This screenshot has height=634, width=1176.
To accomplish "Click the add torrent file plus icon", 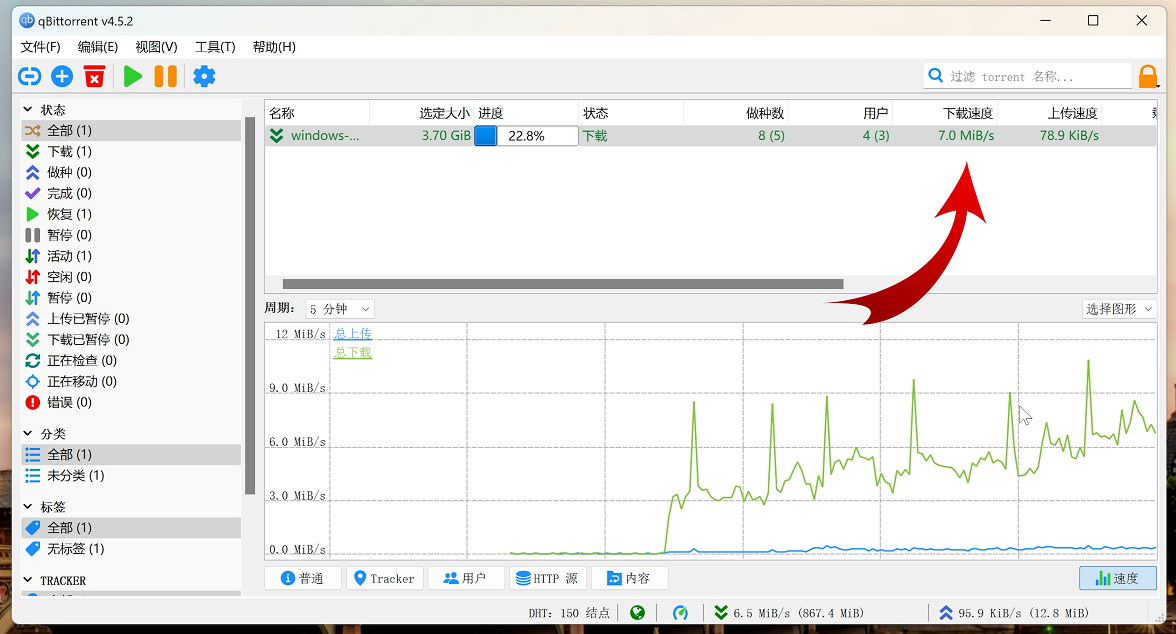I will (62, 76).
